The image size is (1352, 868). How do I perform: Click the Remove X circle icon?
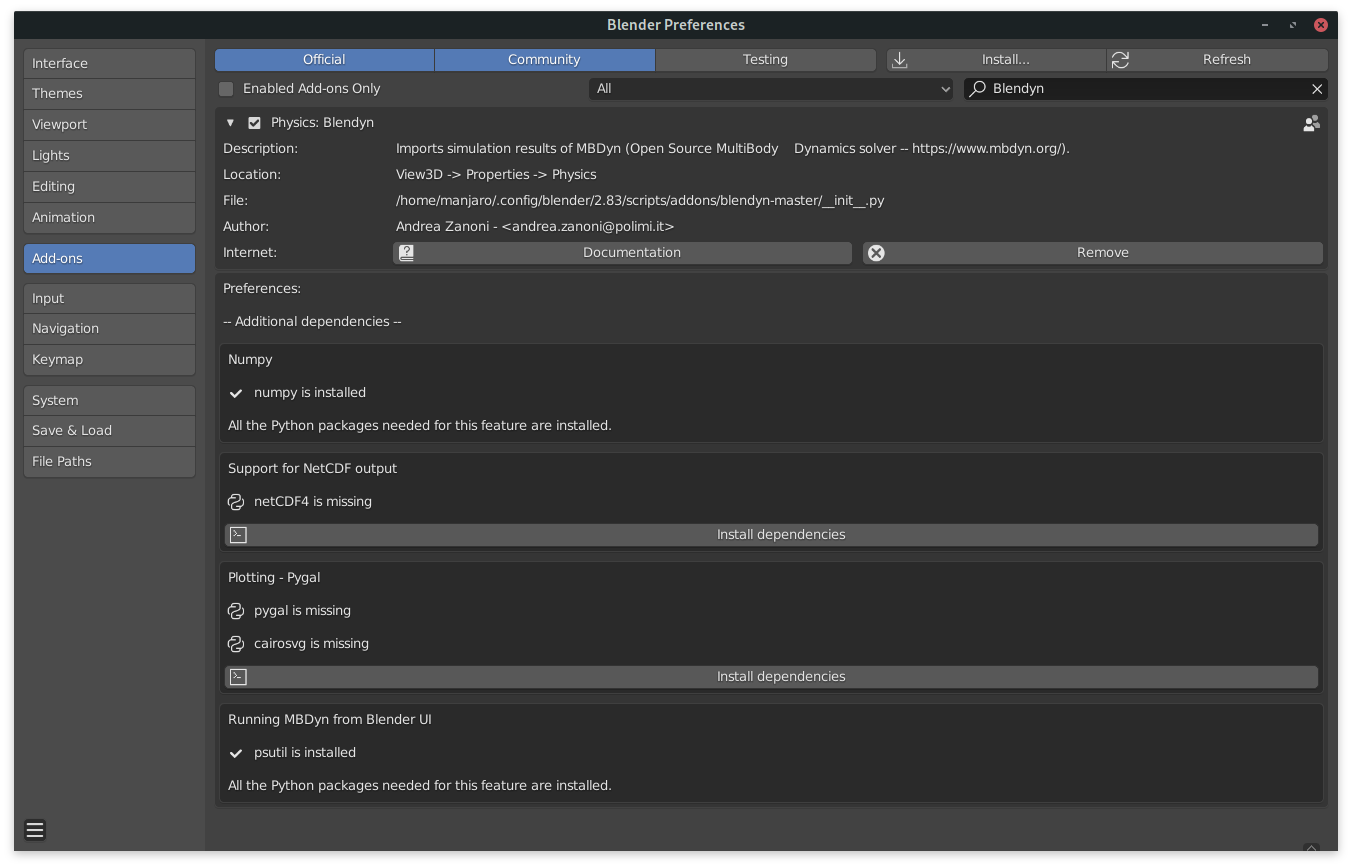pyautogui.click(x=876, y=253)
